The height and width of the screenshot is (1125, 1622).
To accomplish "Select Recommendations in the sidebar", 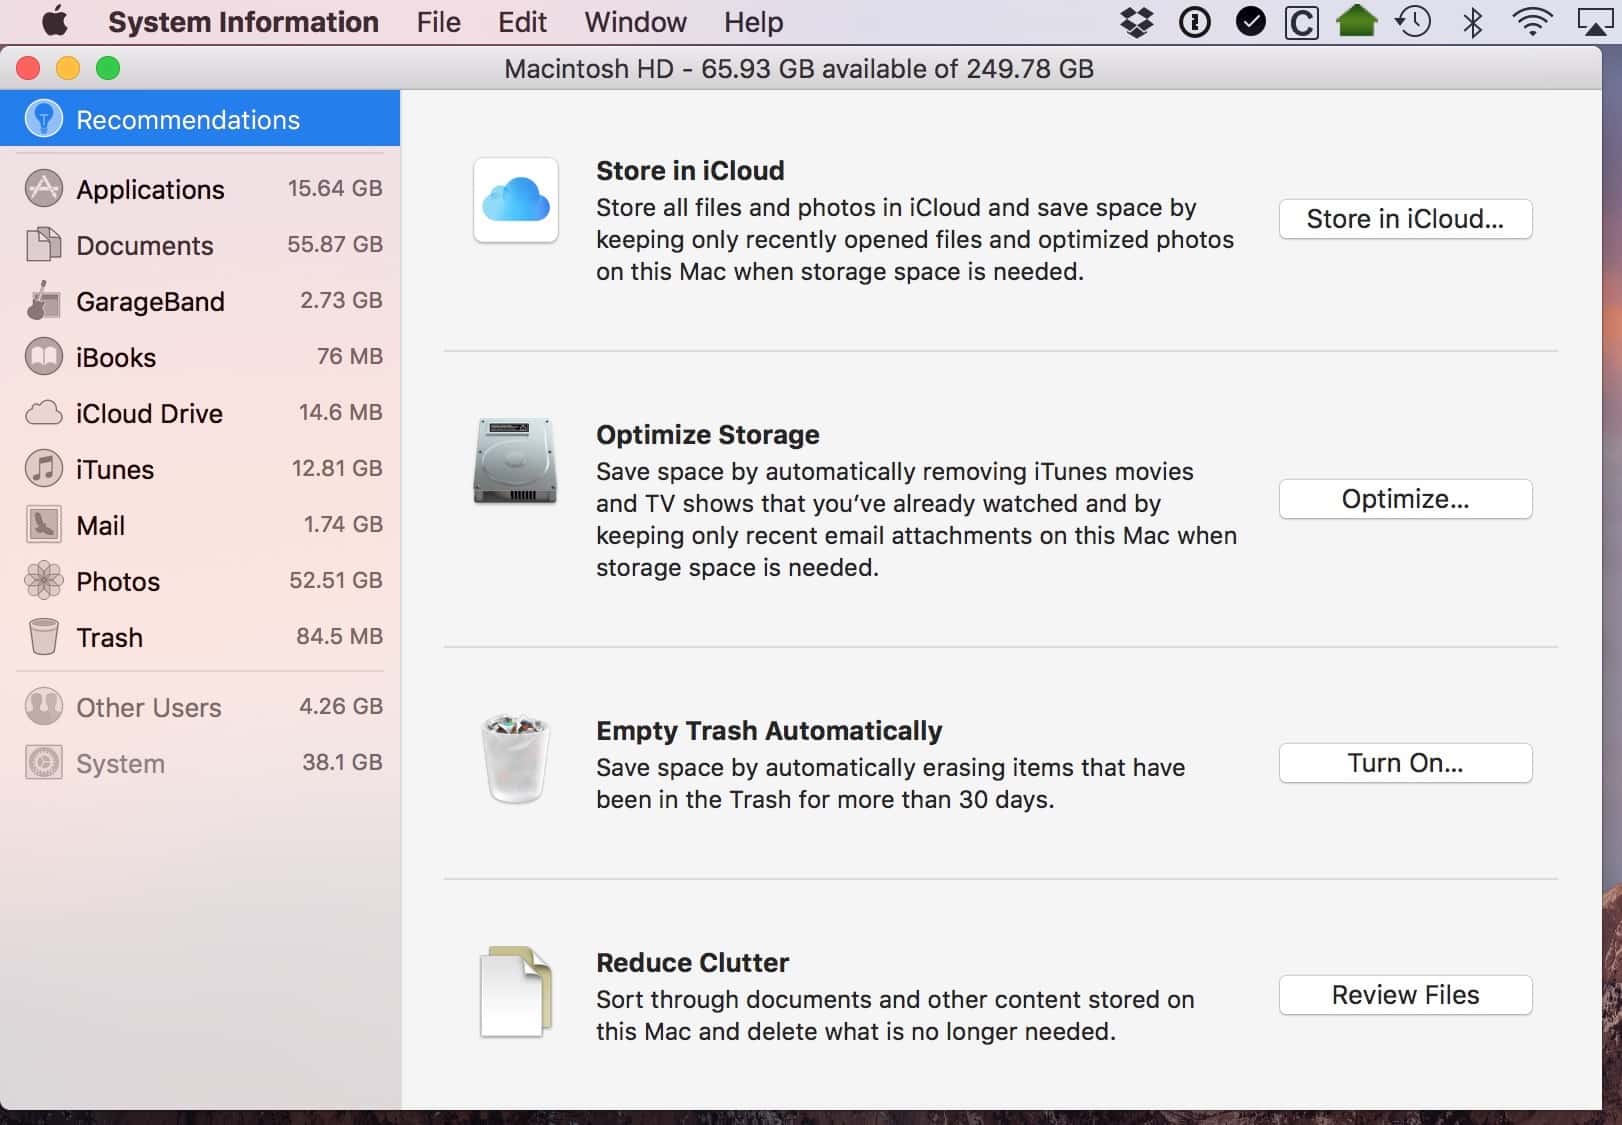I will 200,118.
